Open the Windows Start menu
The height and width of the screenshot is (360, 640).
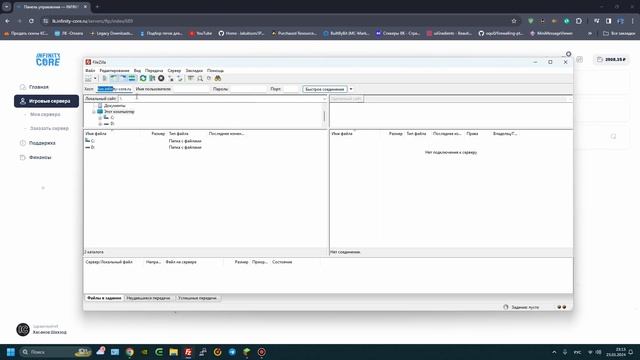click(11, 352)
